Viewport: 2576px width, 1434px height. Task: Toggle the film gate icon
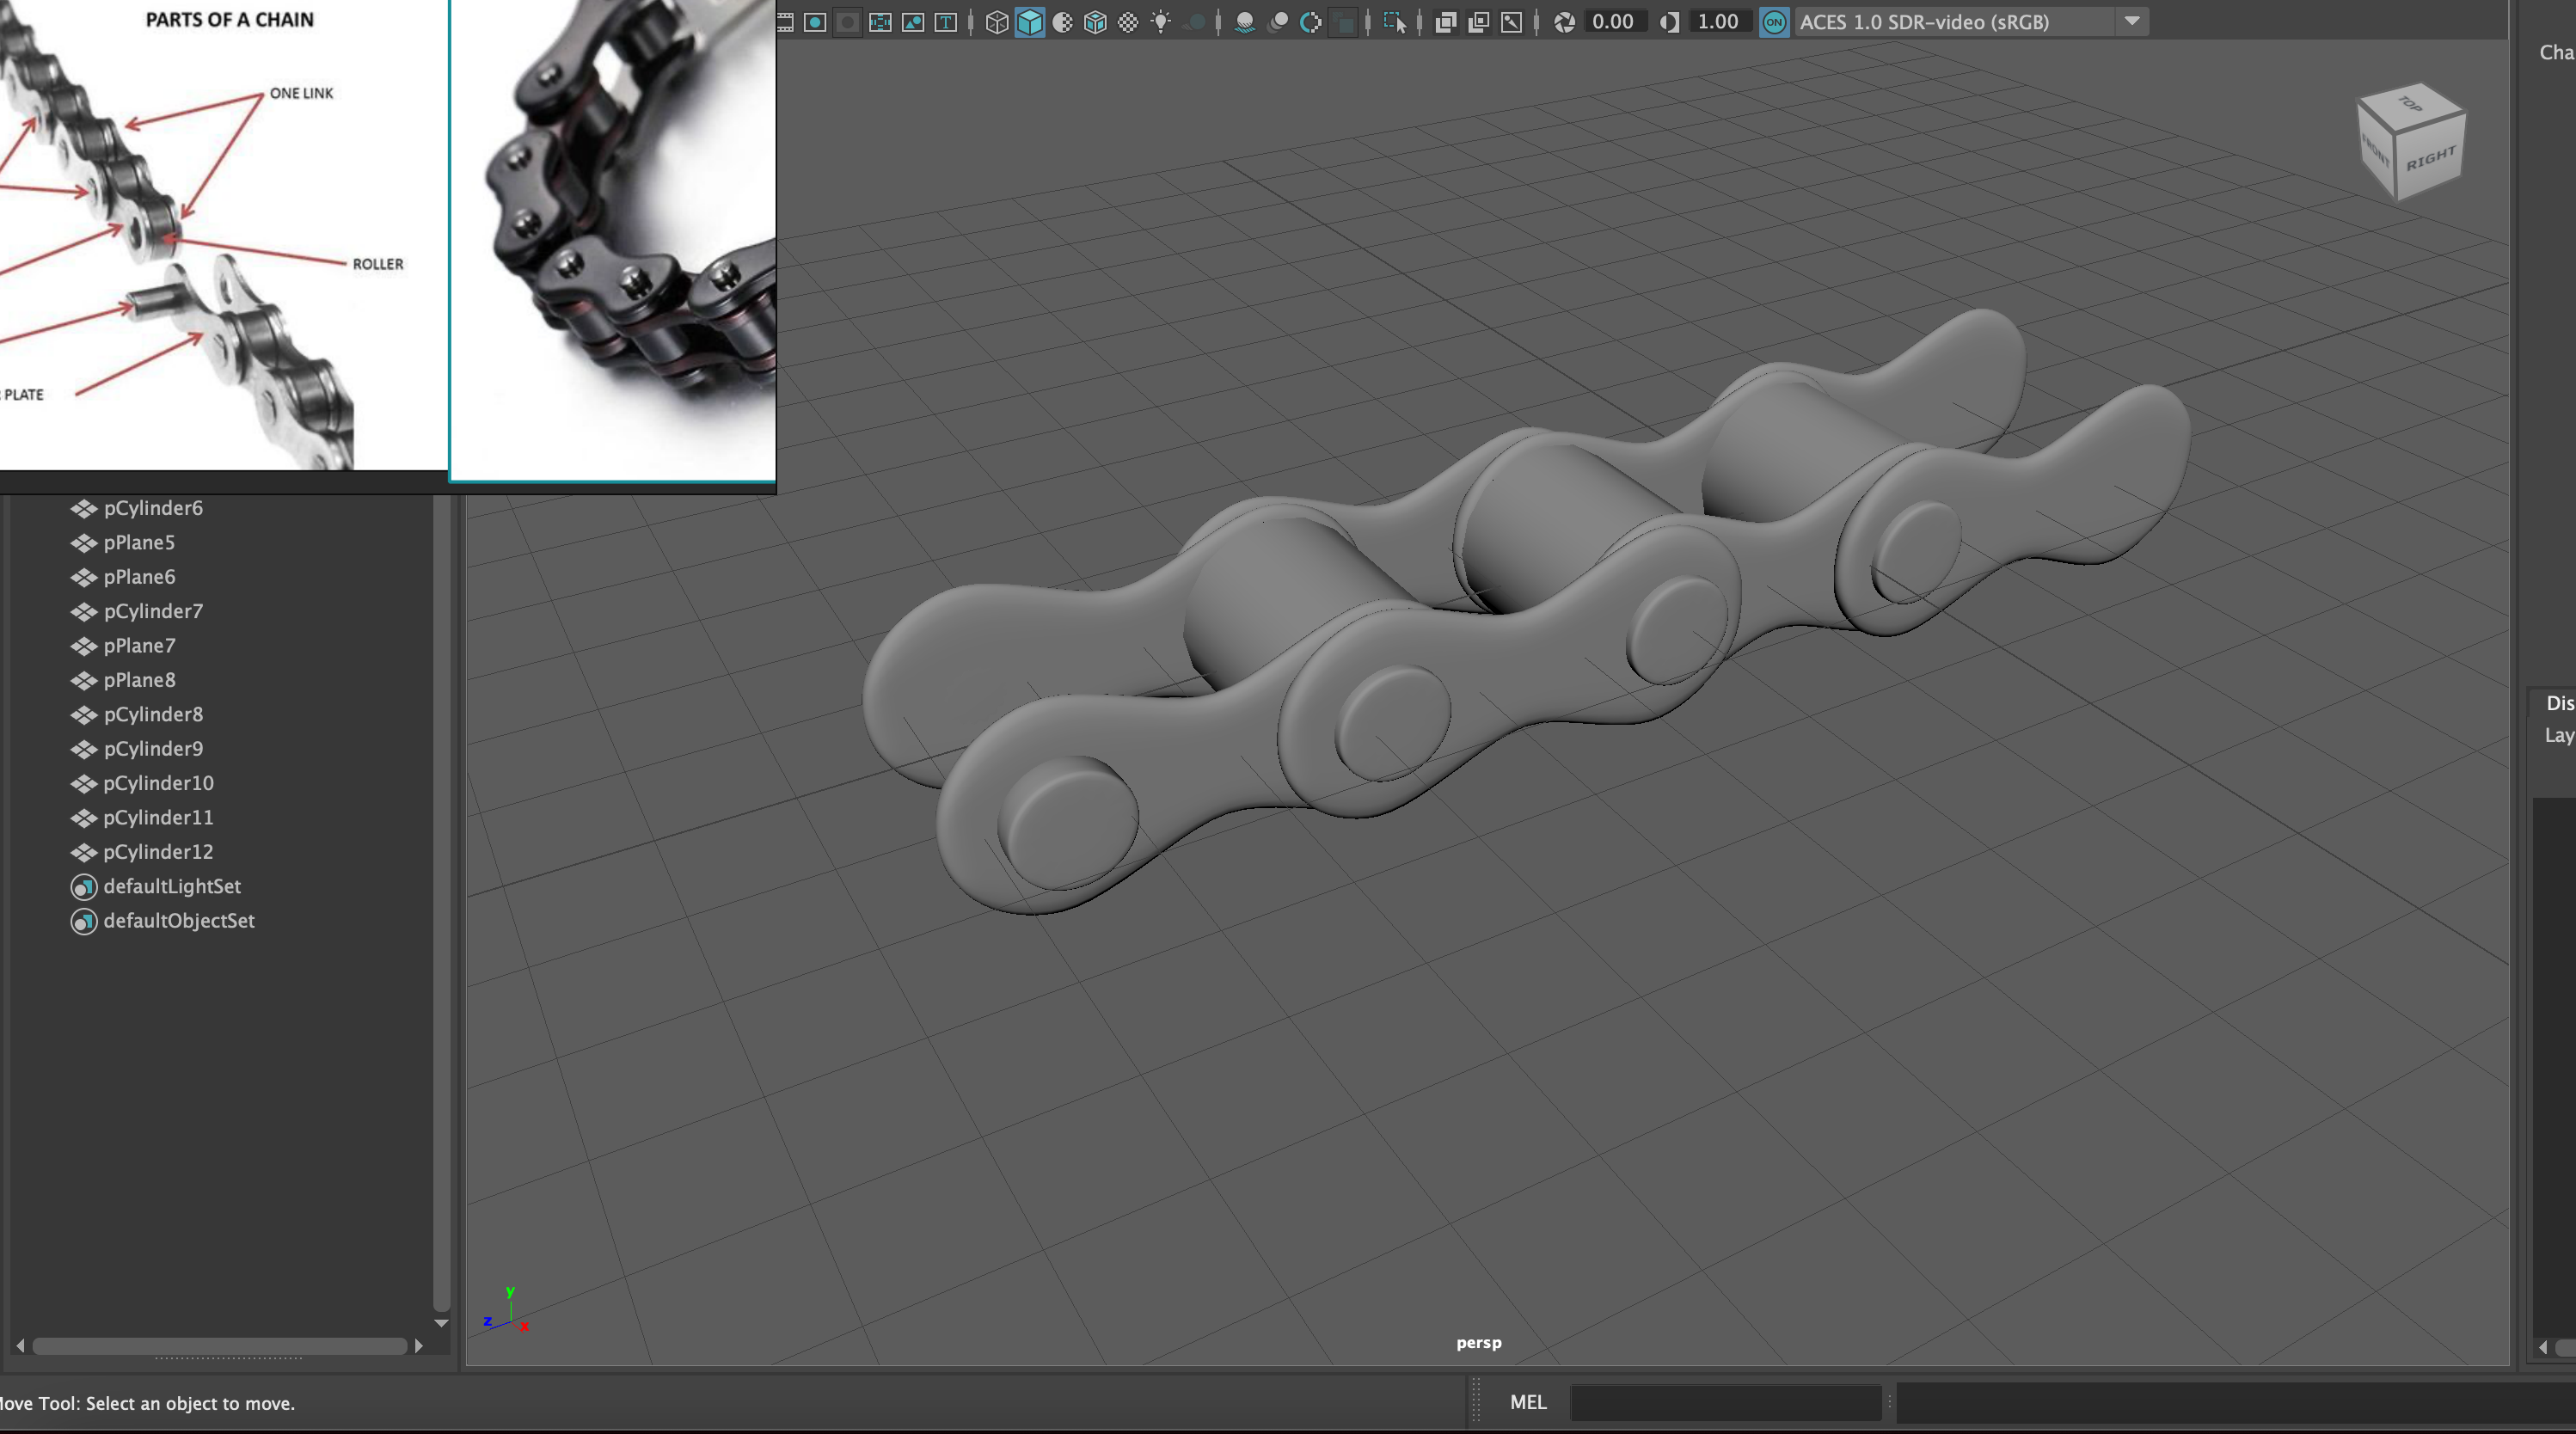[785, 22]
